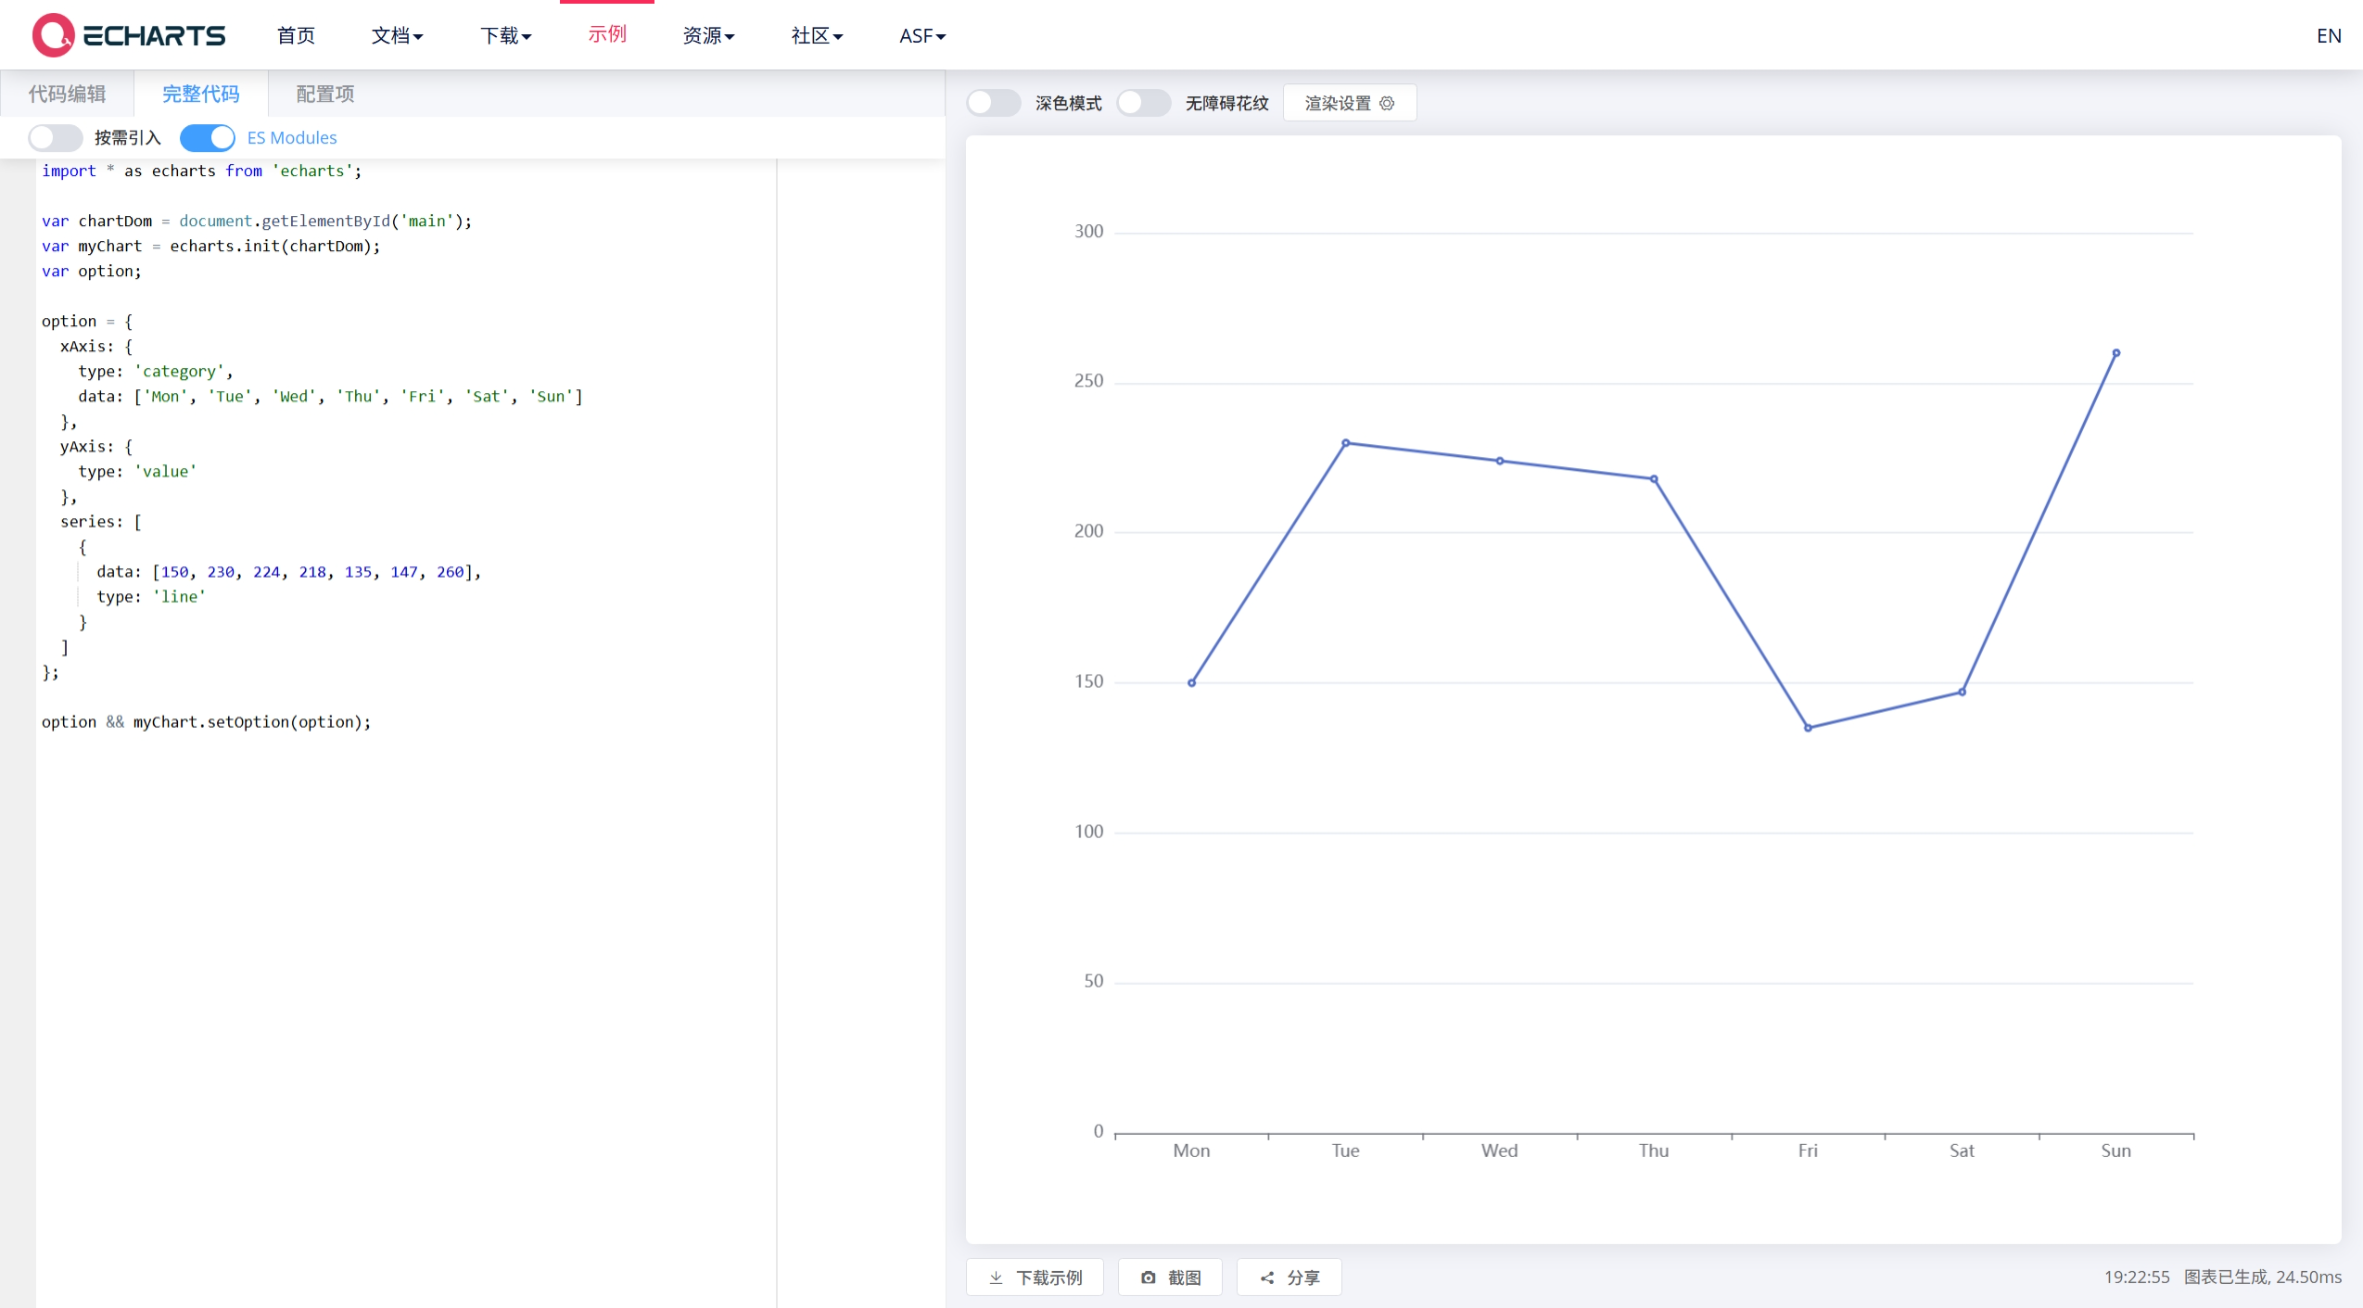
Task: Click the share icon for 分享
Action: point(1267,1277)
